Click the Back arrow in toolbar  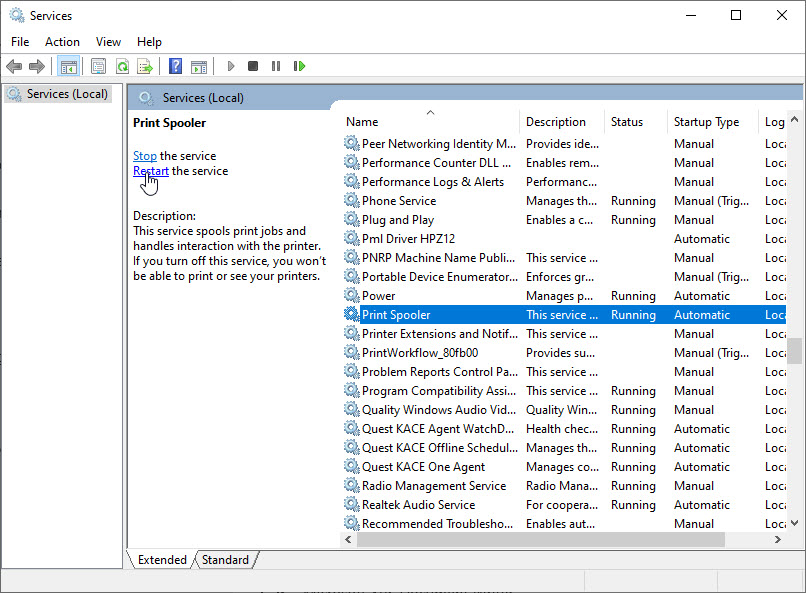point(14,66)
